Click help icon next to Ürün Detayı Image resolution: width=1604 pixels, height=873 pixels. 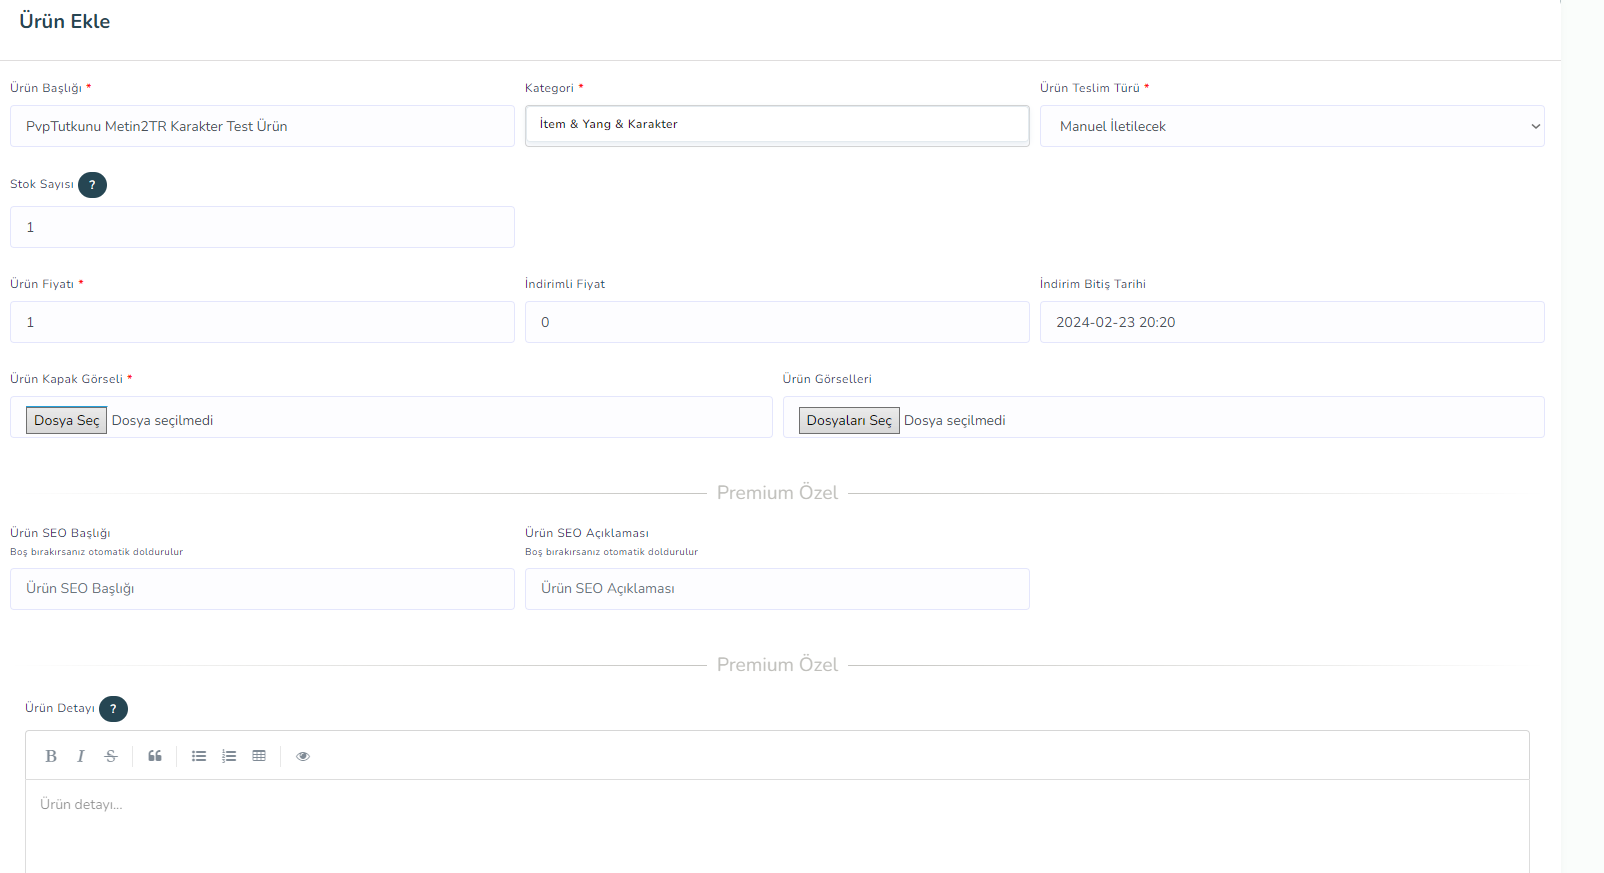click(x=113, y=709)
